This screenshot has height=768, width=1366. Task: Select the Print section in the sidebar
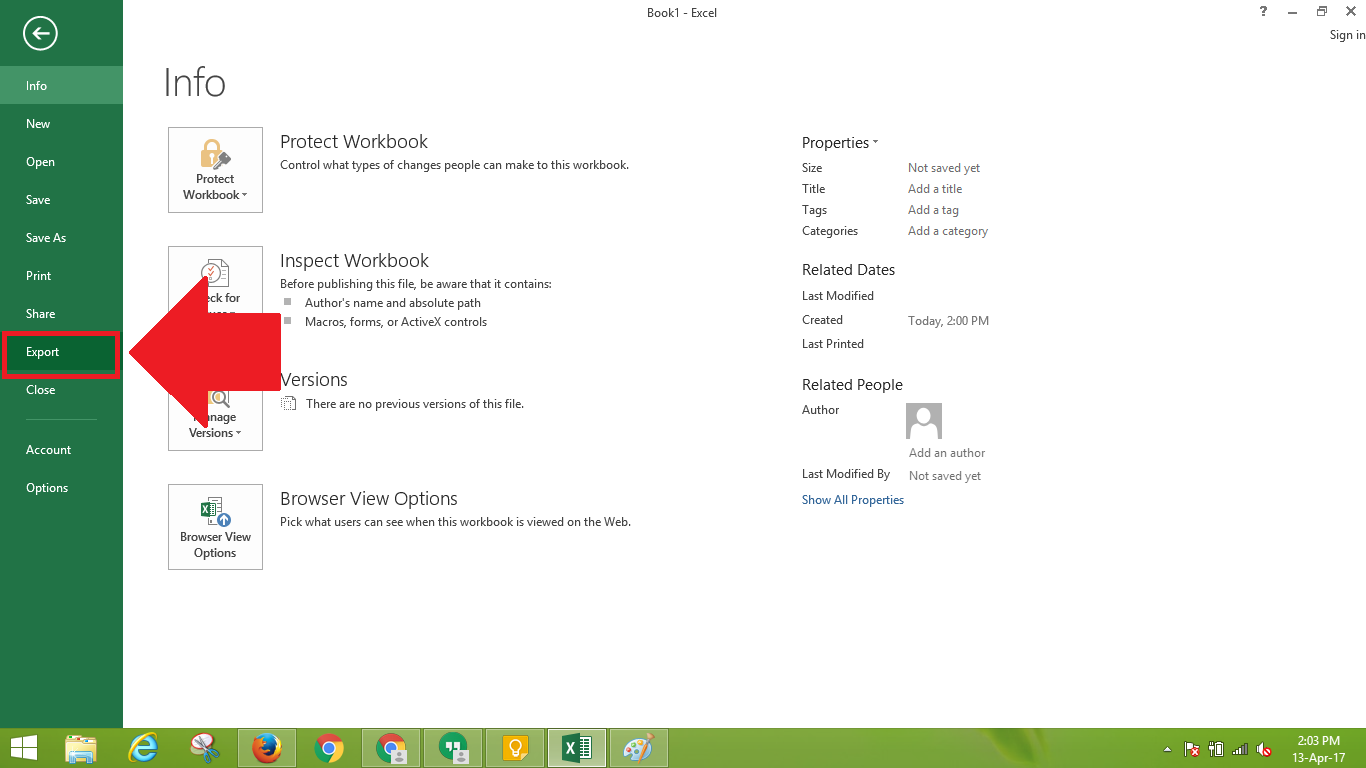(38, 275)
